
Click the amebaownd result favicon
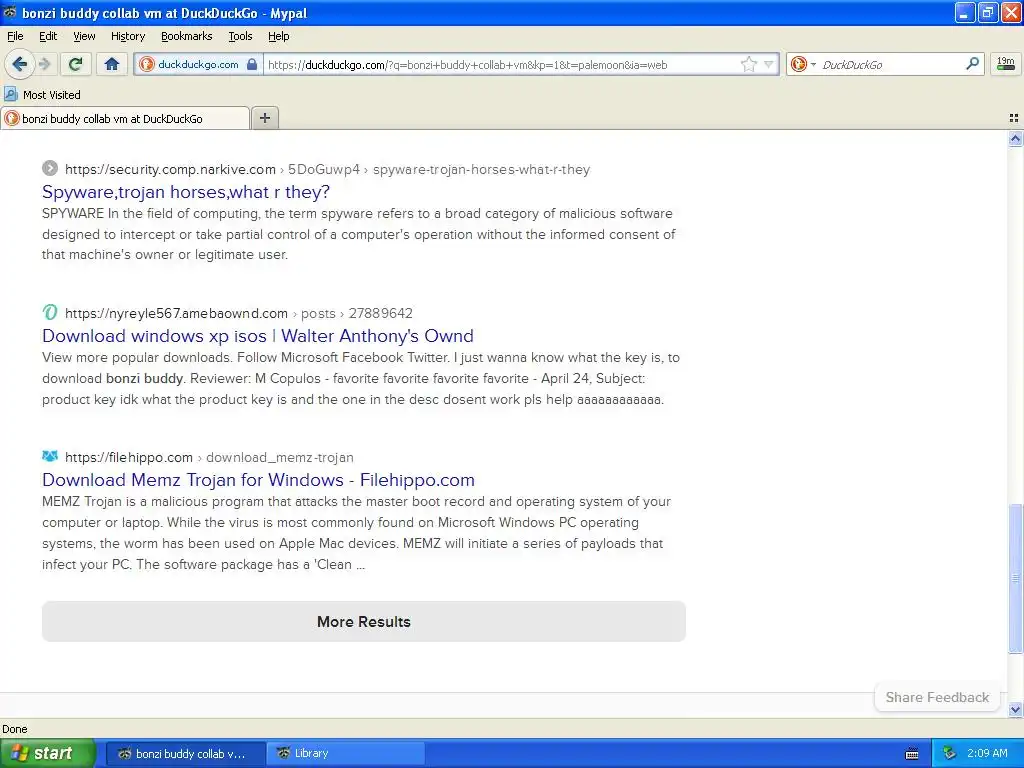click(50, 312)
